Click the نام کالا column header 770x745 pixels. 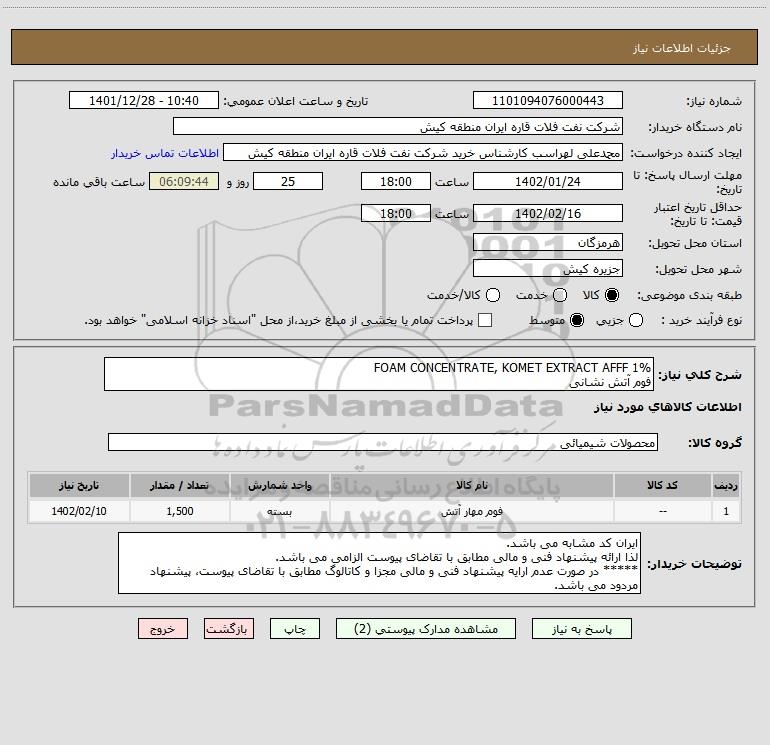(x=471, y=485)
